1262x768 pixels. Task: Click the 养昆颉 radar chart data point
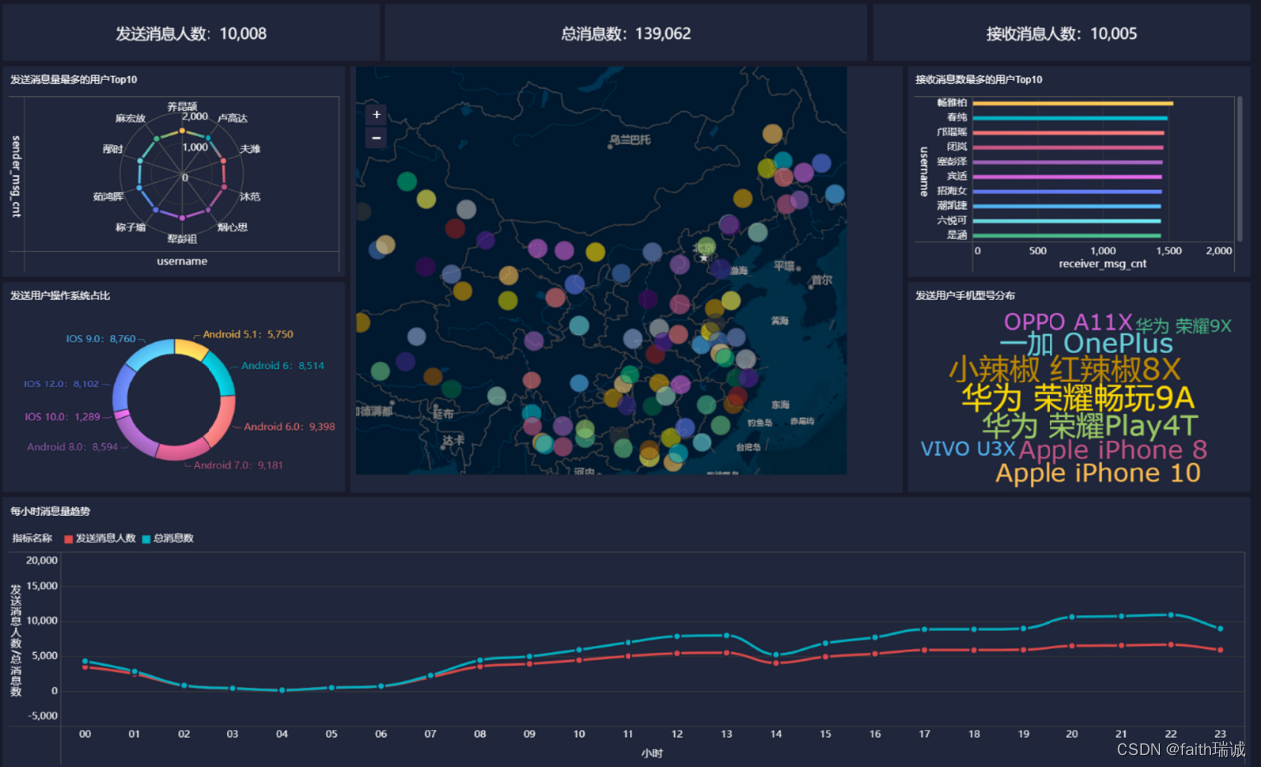(x=181, y=132)
